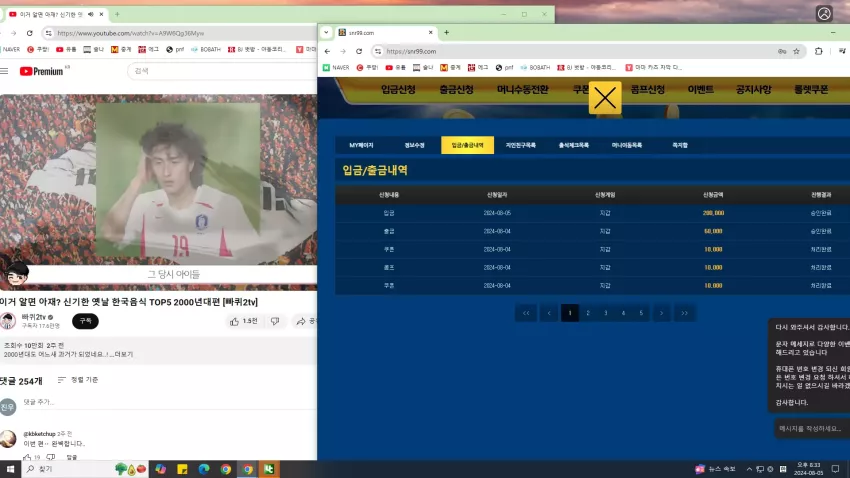Open the pnf bookmark in snr99 window

point(504,68)
